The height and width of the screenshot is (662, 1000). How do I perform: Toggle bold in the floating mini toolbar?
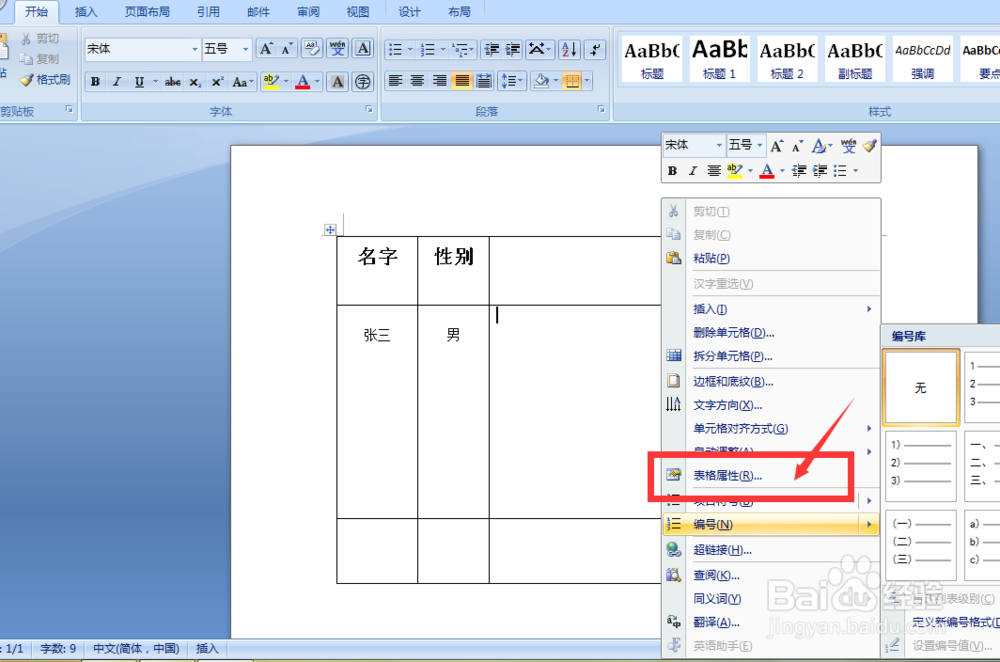(672, 171)
